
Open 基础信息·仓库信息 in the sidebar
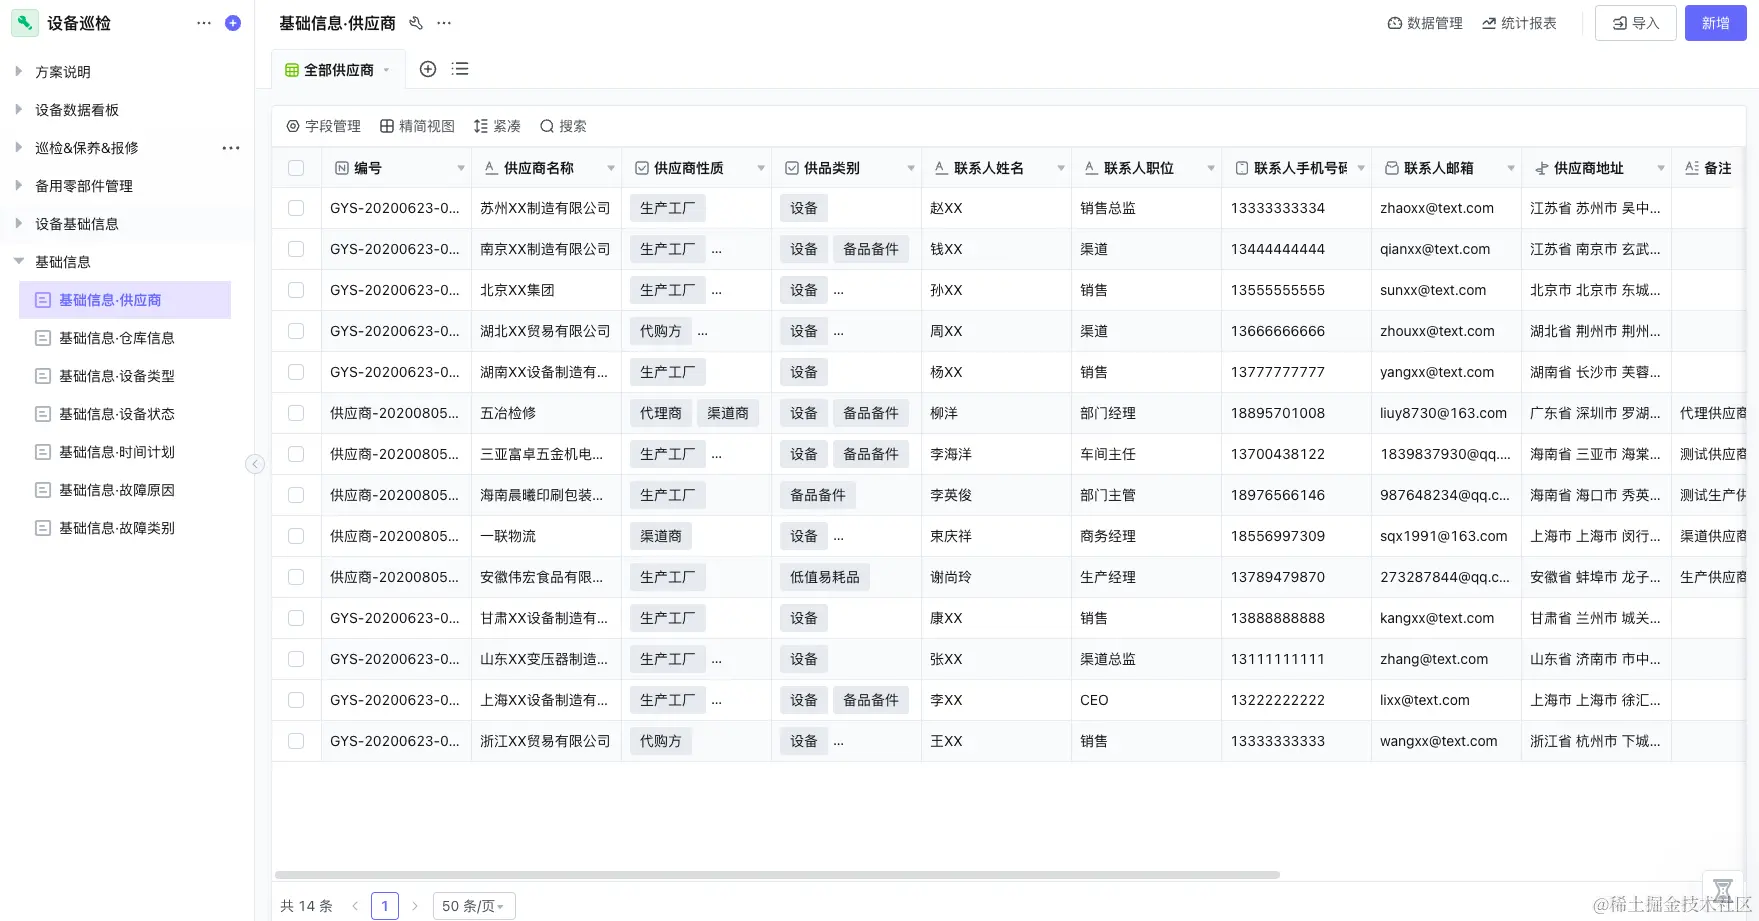[x=125, y=338]
